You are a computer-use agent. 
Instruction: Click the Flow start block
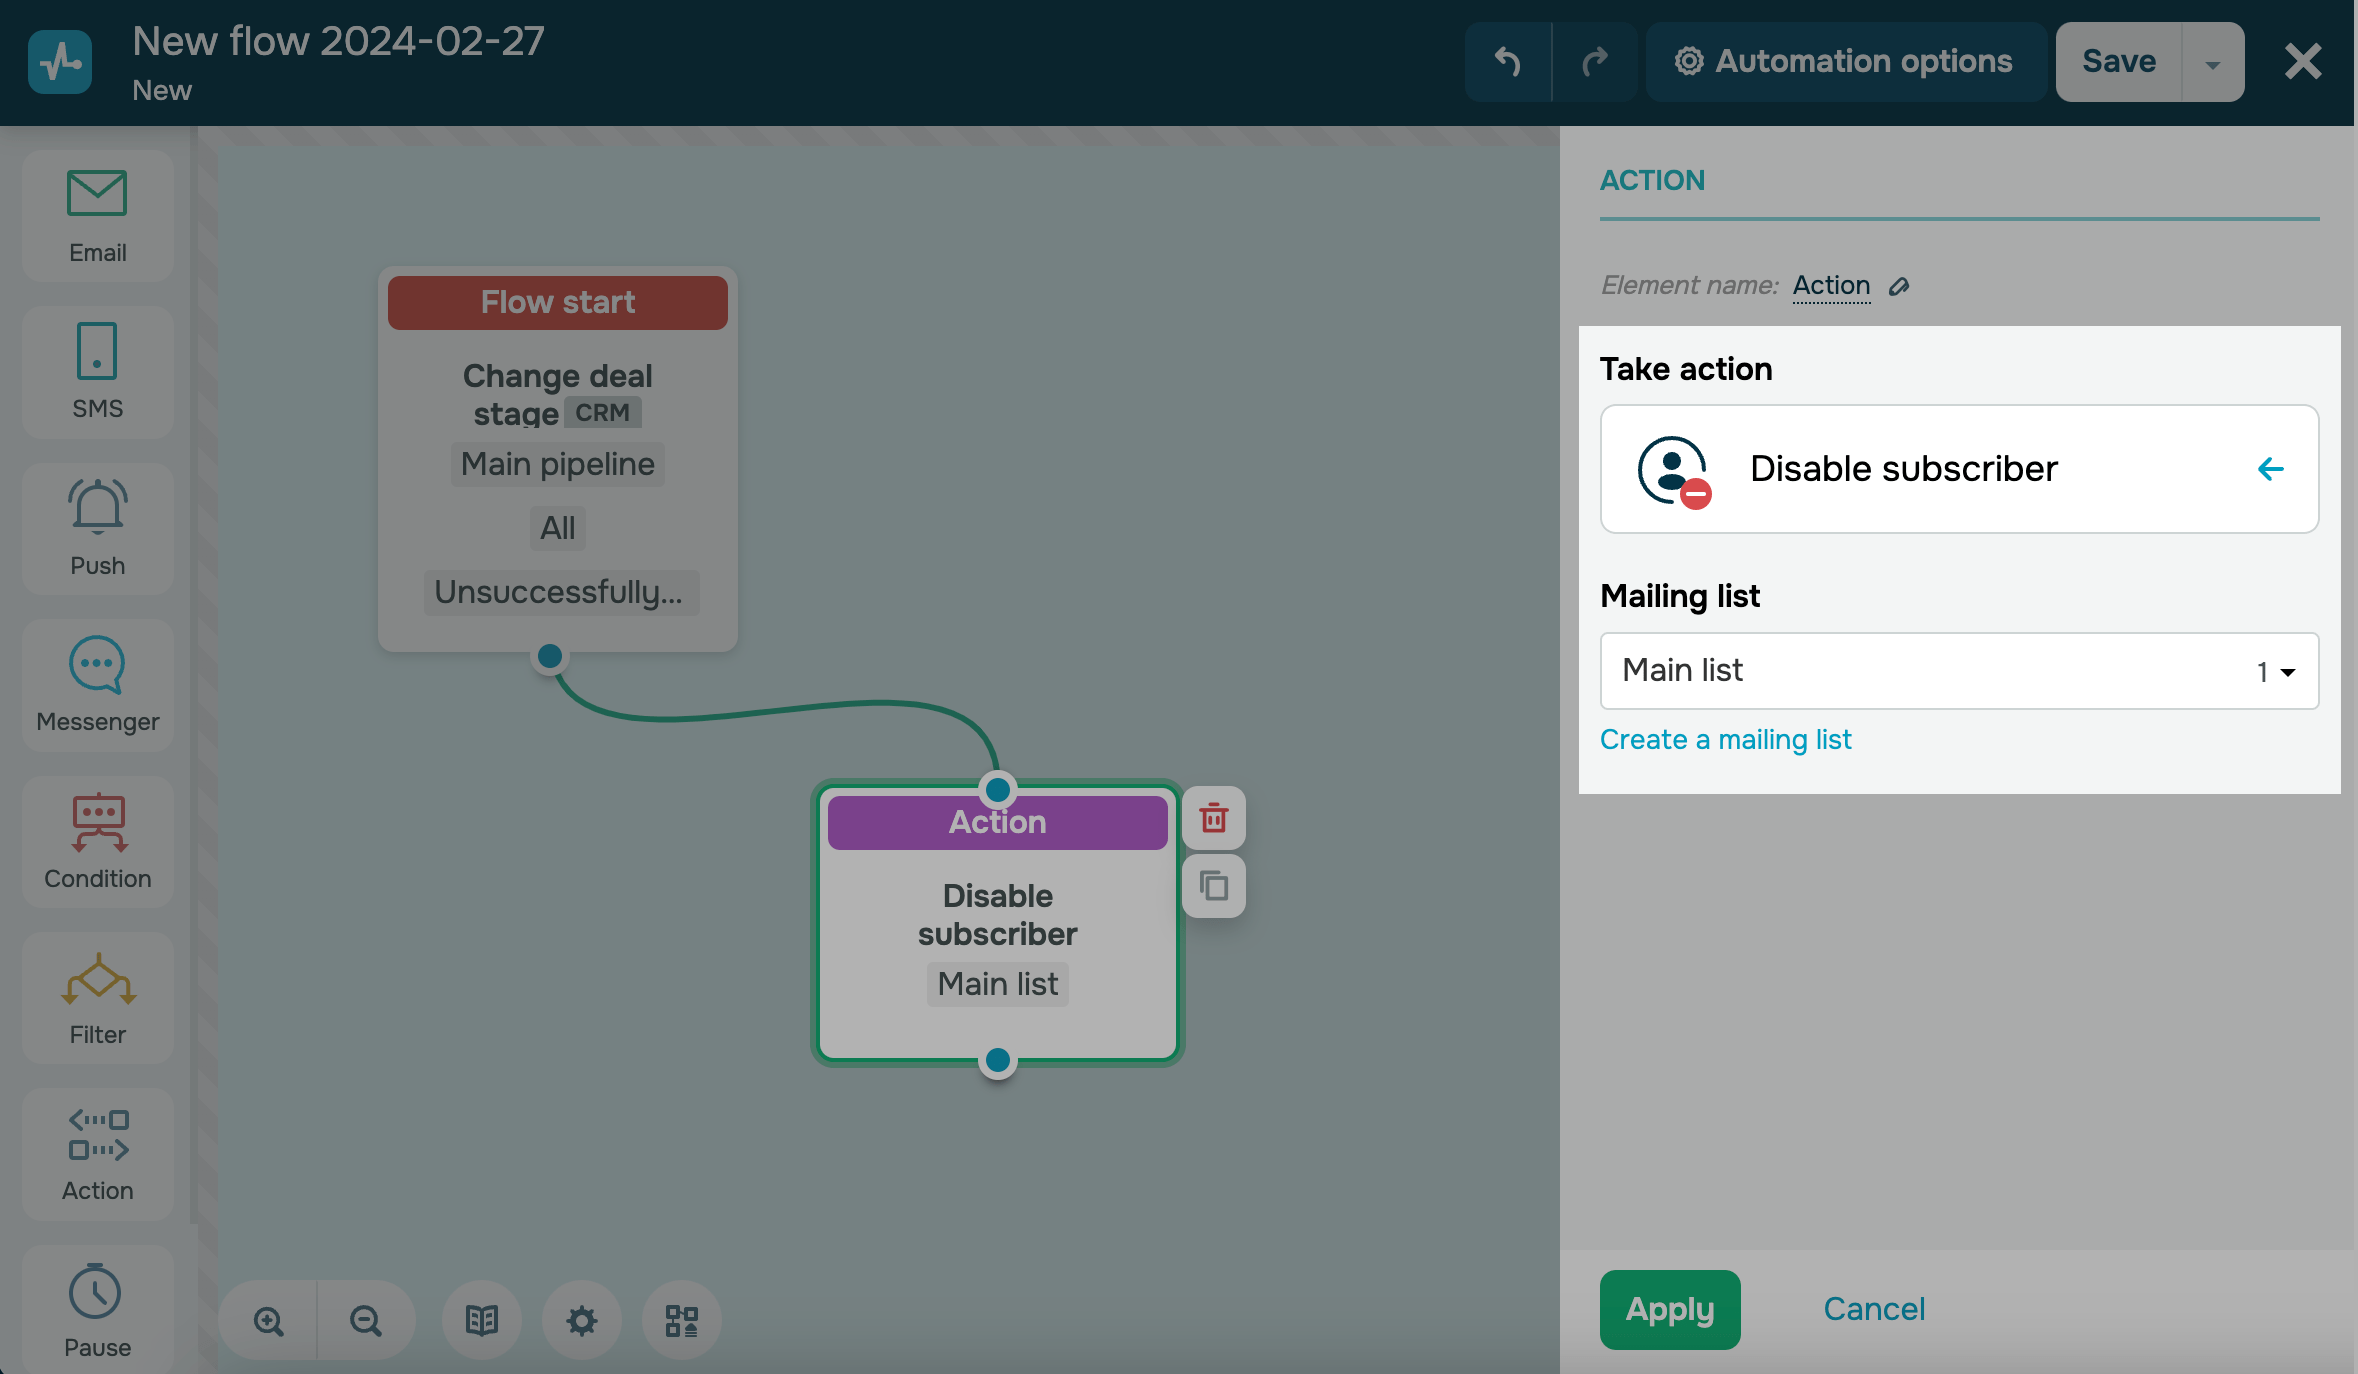tap(557, 302)
